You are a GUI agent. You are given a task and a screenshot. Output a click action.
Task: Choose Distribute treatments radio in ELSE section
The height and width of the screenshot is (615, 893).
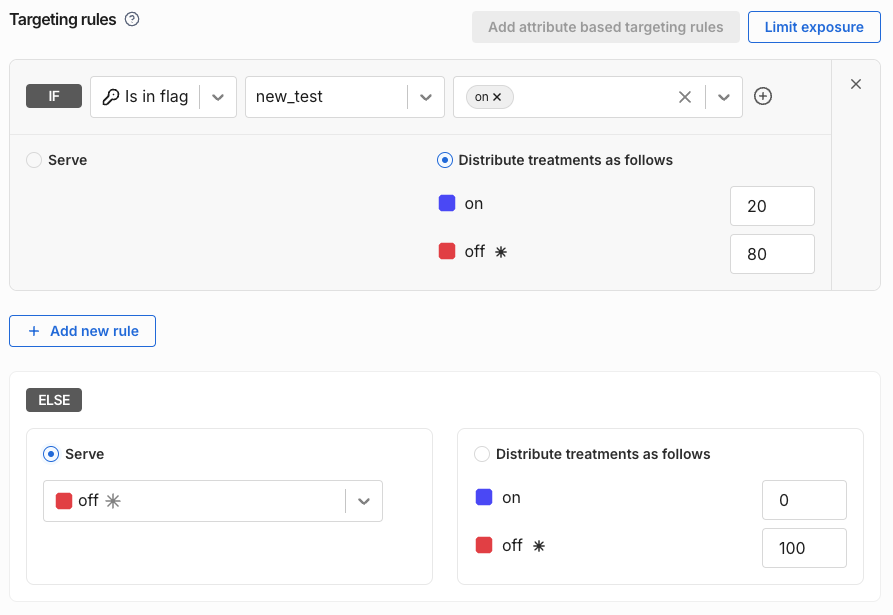[482, 454]
